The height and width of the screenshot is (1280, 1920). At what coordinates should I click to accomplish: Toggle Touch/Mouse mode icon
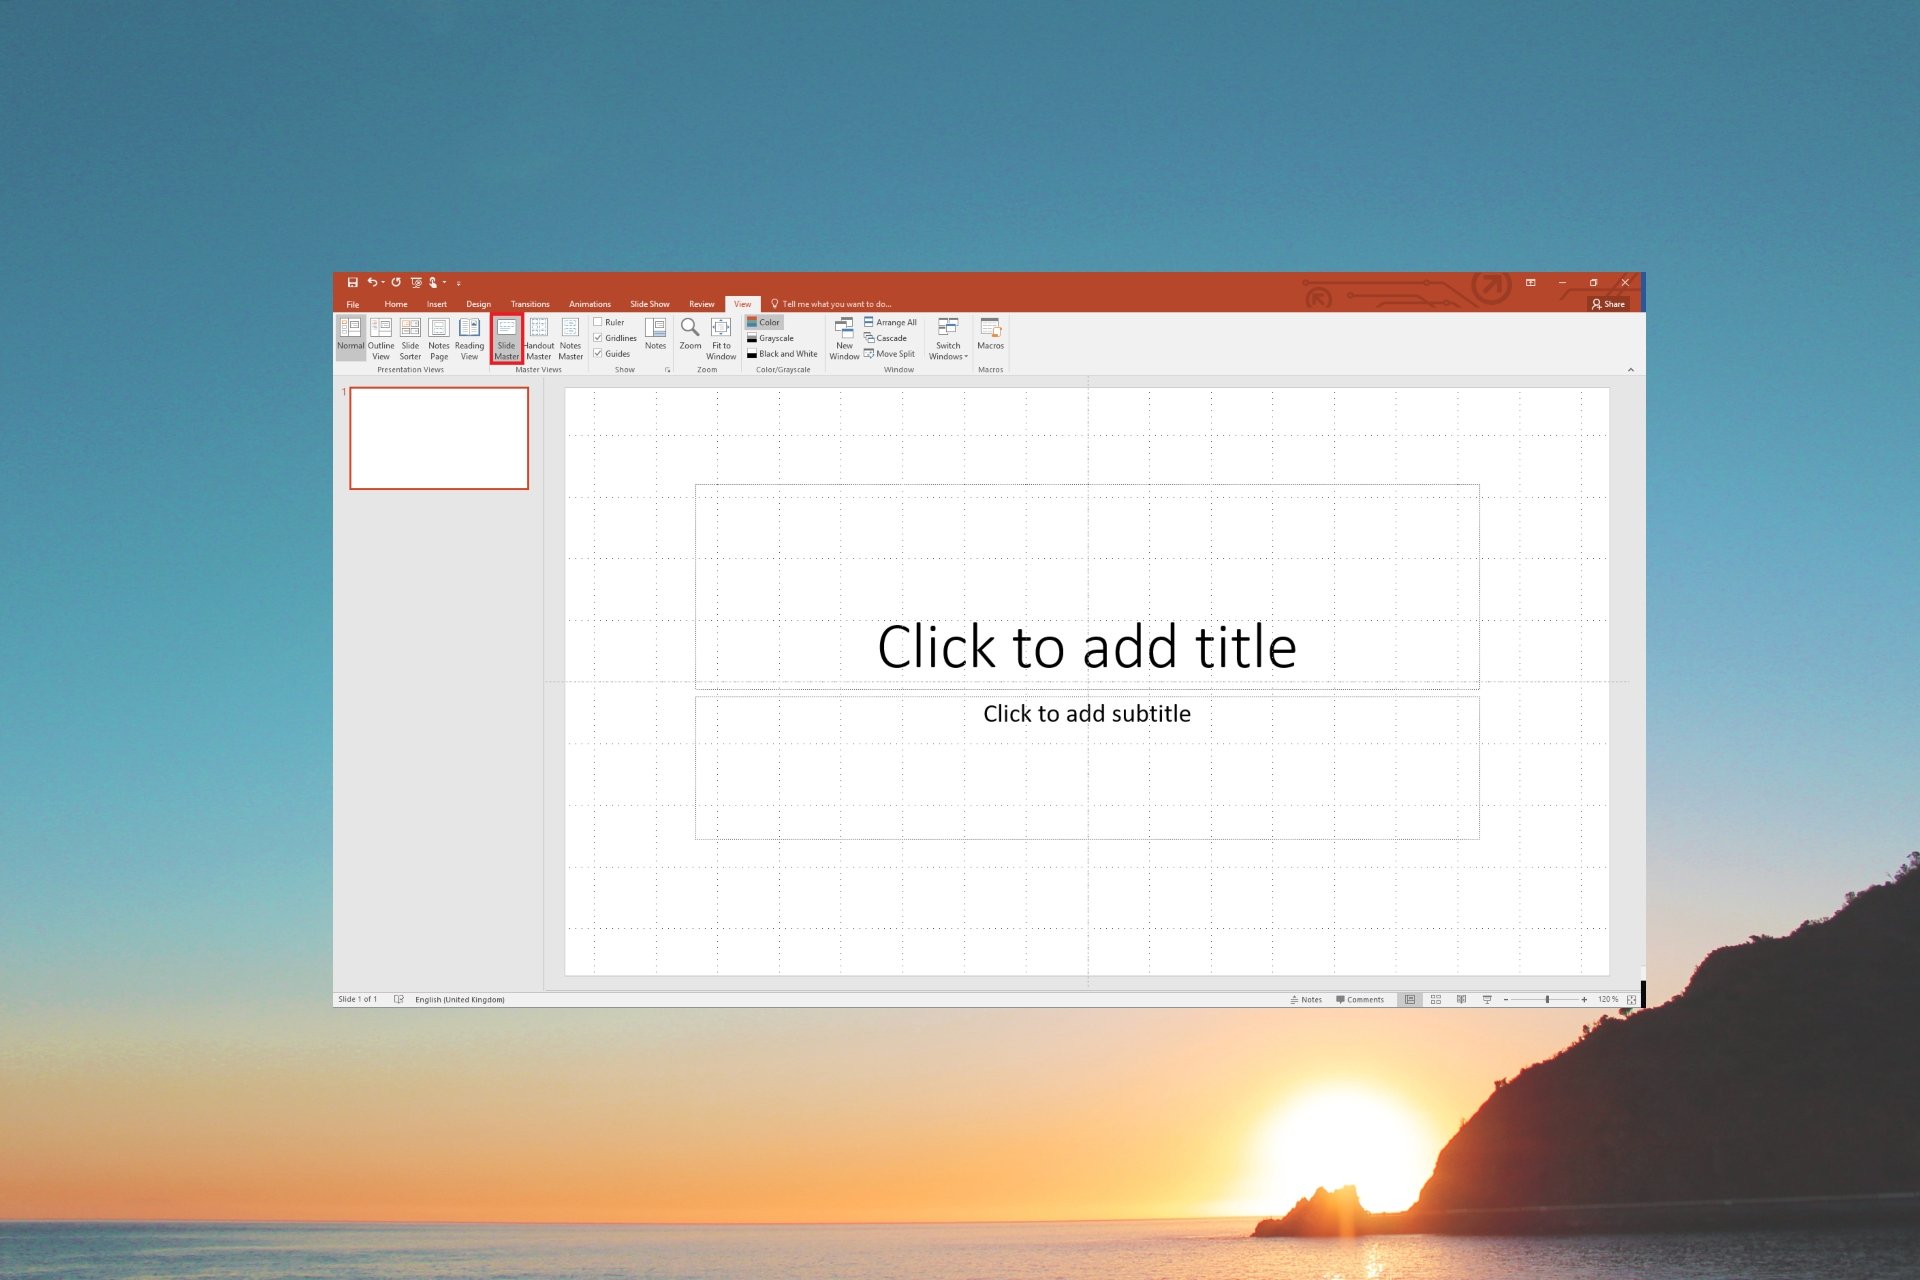pyautogui.click(x=434, y=283)
